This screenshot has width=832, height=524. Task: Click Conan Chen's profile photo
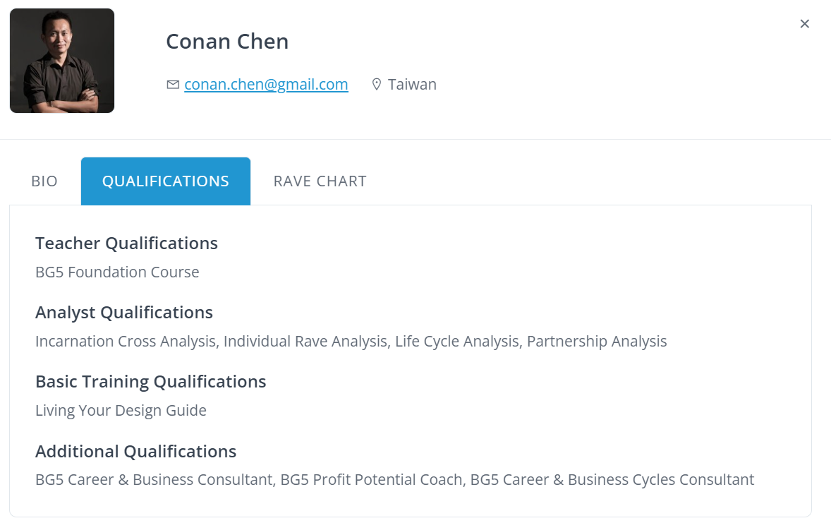click(x=62, y=60)
